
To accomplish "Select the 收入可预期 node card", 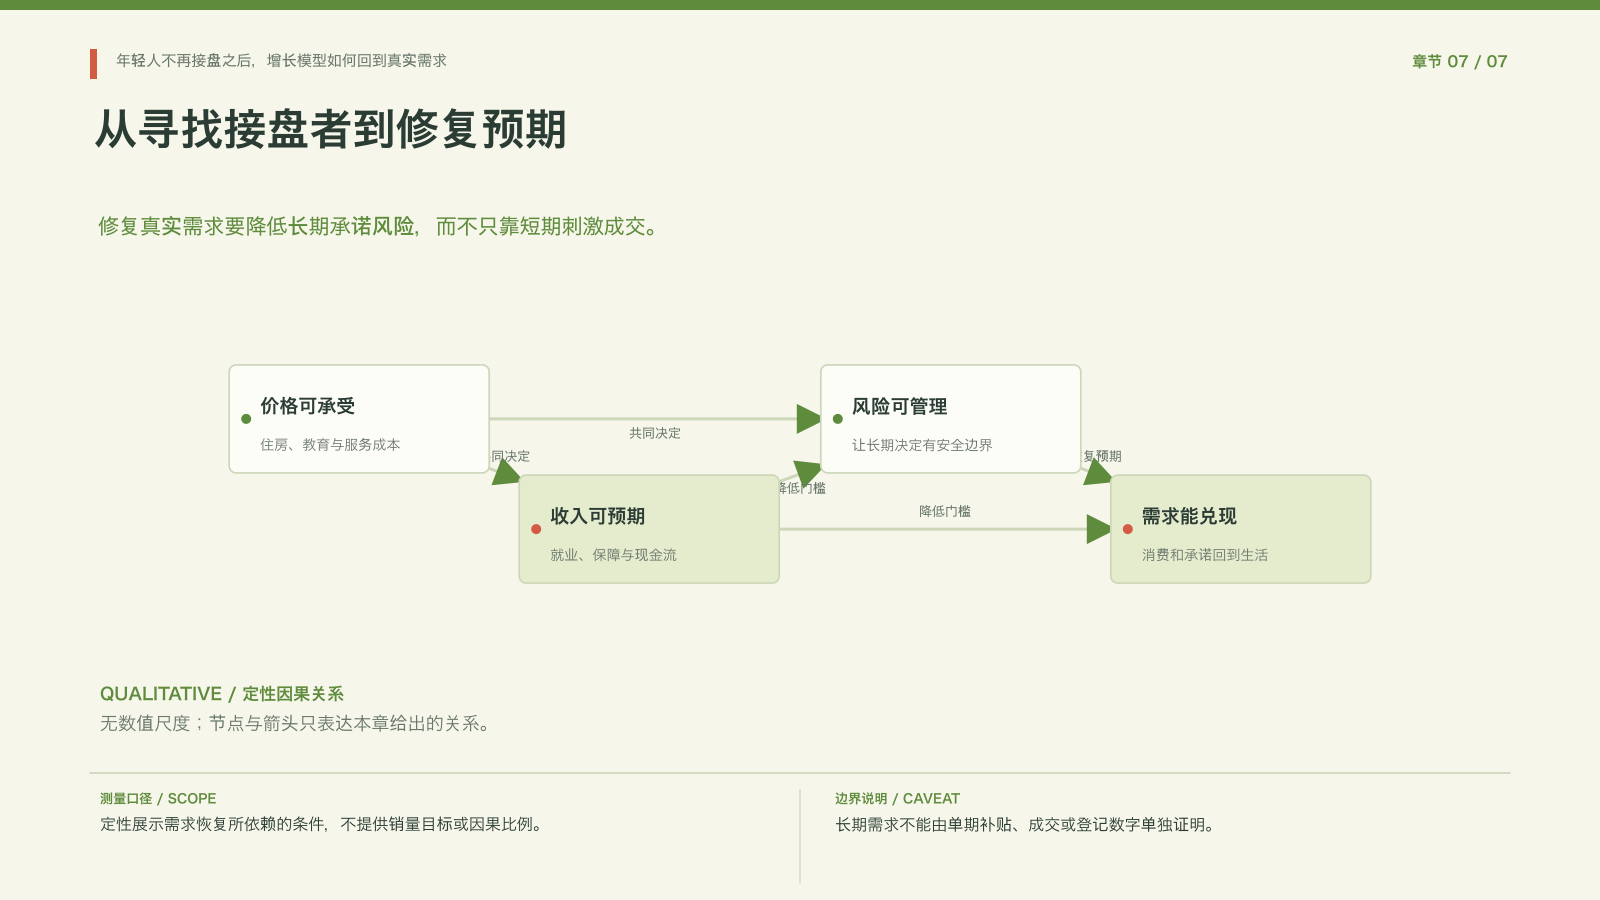I will pyautogui.click(x=649, y=529).
